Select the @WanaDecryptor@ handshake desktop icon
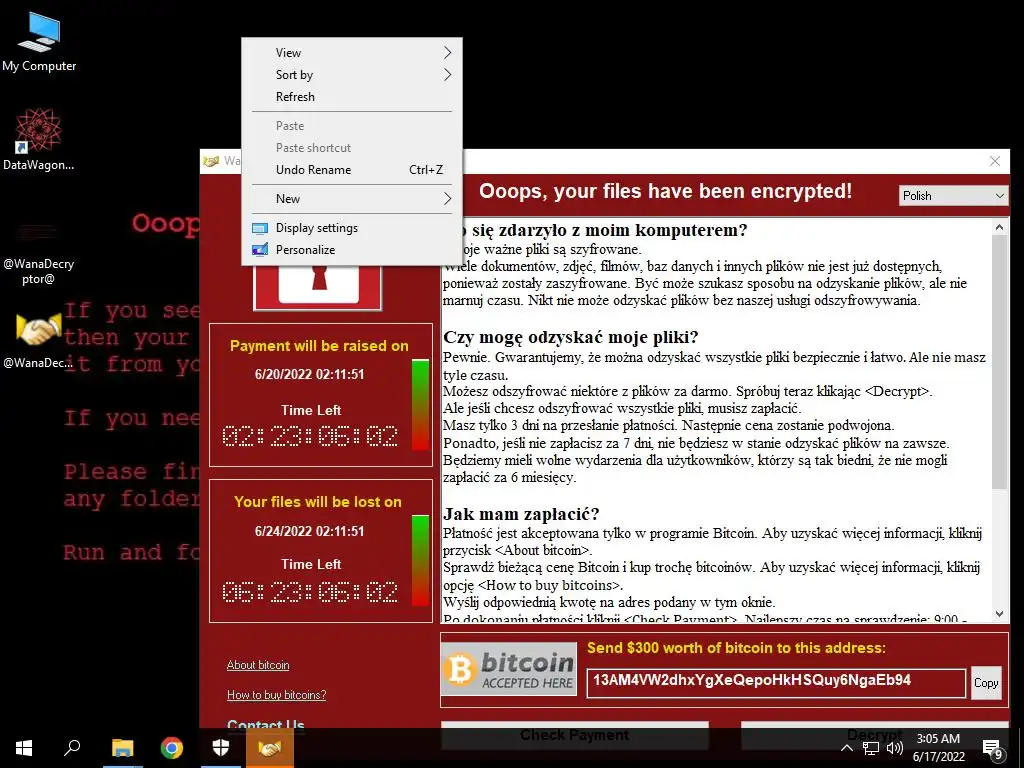The height and width of the screenshot is (768, 1024). click(39, 340)
